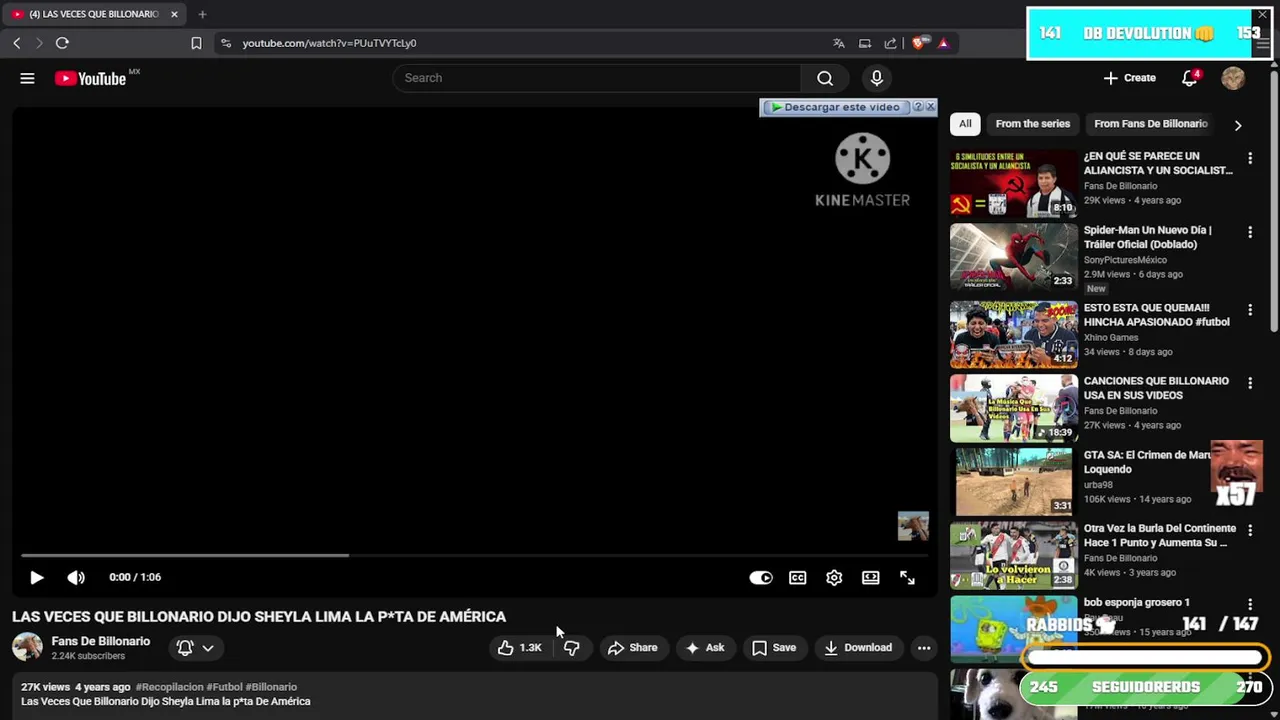Screen dimensions: 1280x720
Task: Select the From Fans De Billonario chip
Action: pyautogui.click(x=1151, y=124)
